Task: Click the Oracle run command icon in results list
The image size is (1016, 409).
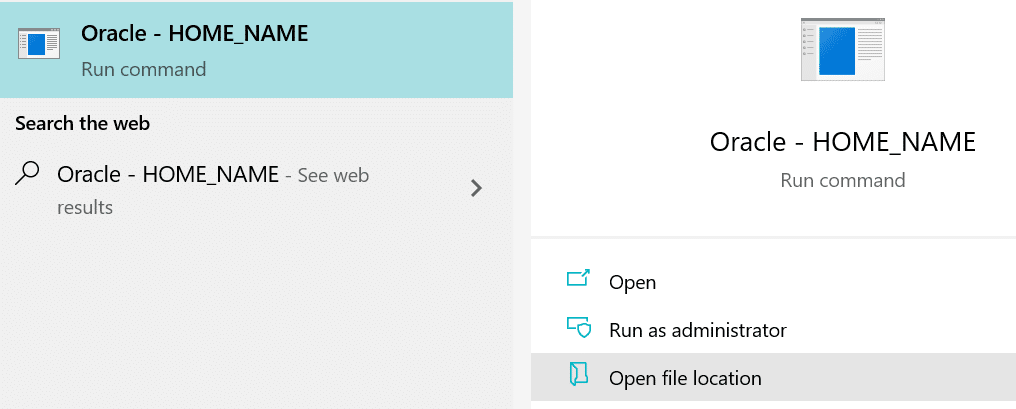Action: point(39,44)
